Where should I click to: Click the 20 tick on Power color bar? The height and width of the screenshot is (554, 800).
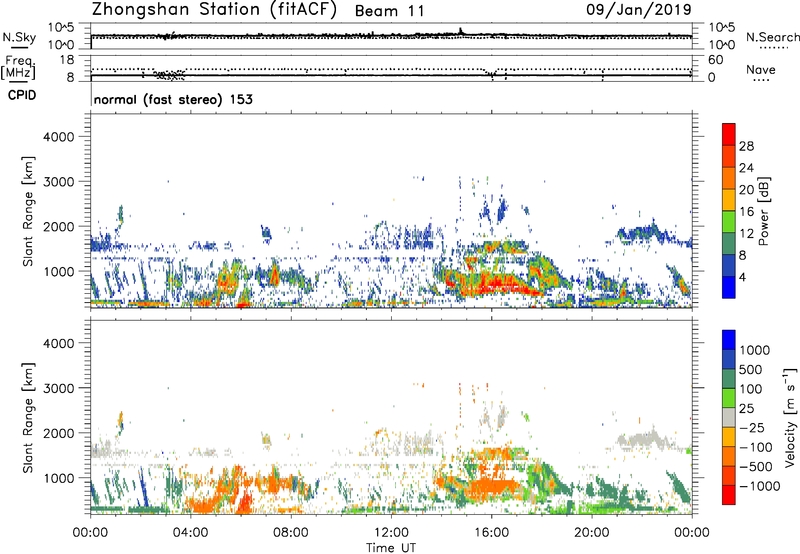coord(746,190)
